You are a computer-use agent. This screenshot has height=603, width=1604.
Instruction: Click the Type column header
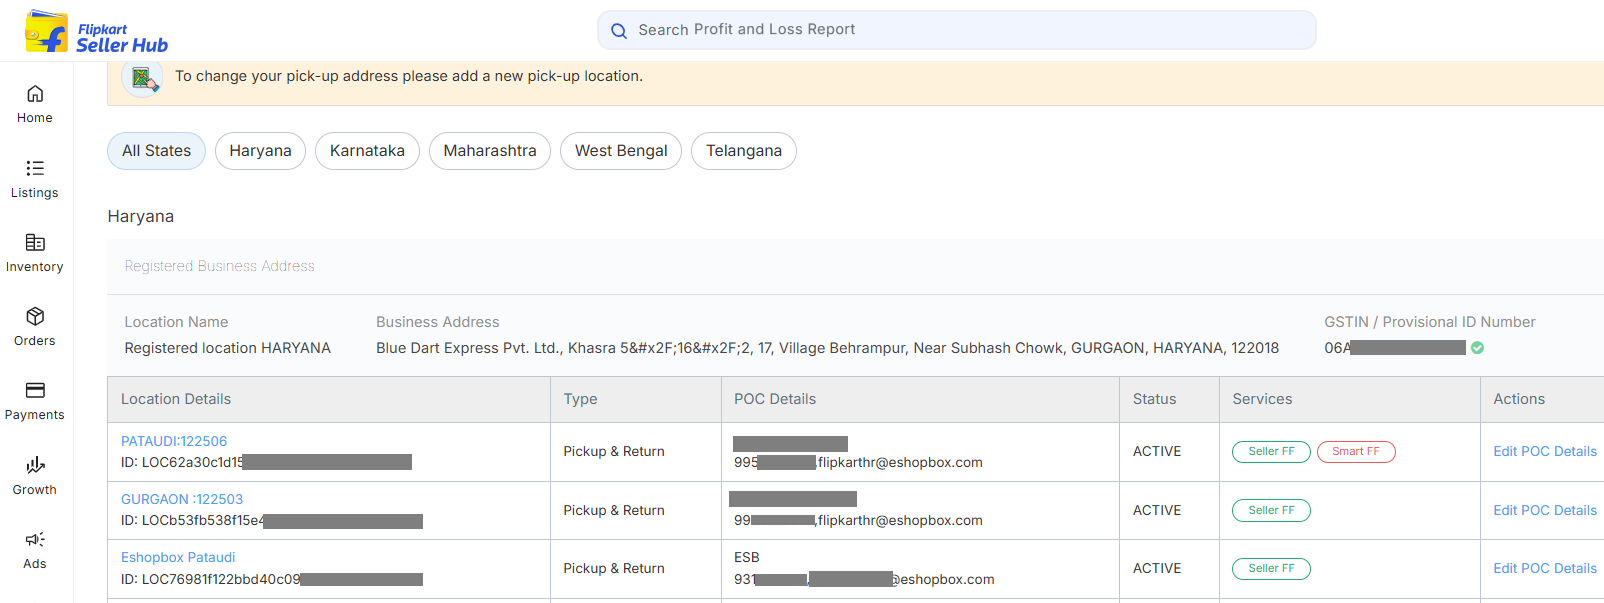click(x=580, y=399)
